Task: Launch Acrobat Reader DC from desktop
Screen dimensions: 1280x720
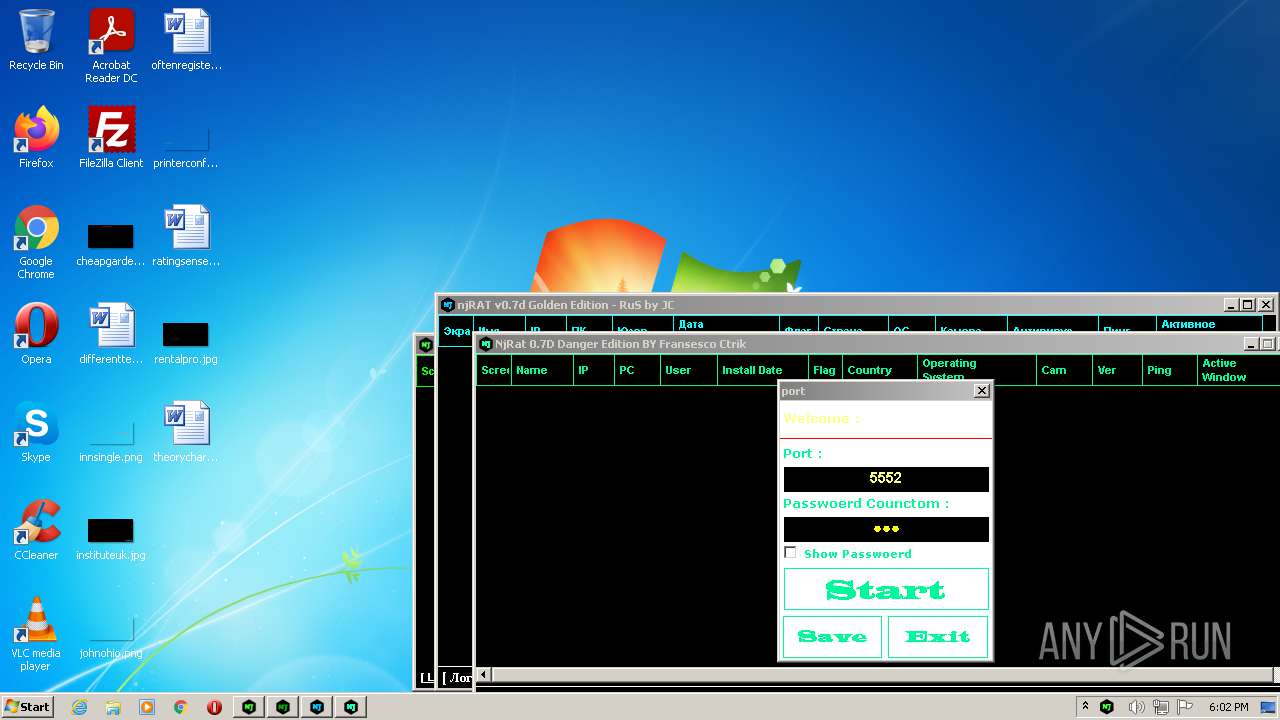Action: pyautogui.click(x=111, y=47)
